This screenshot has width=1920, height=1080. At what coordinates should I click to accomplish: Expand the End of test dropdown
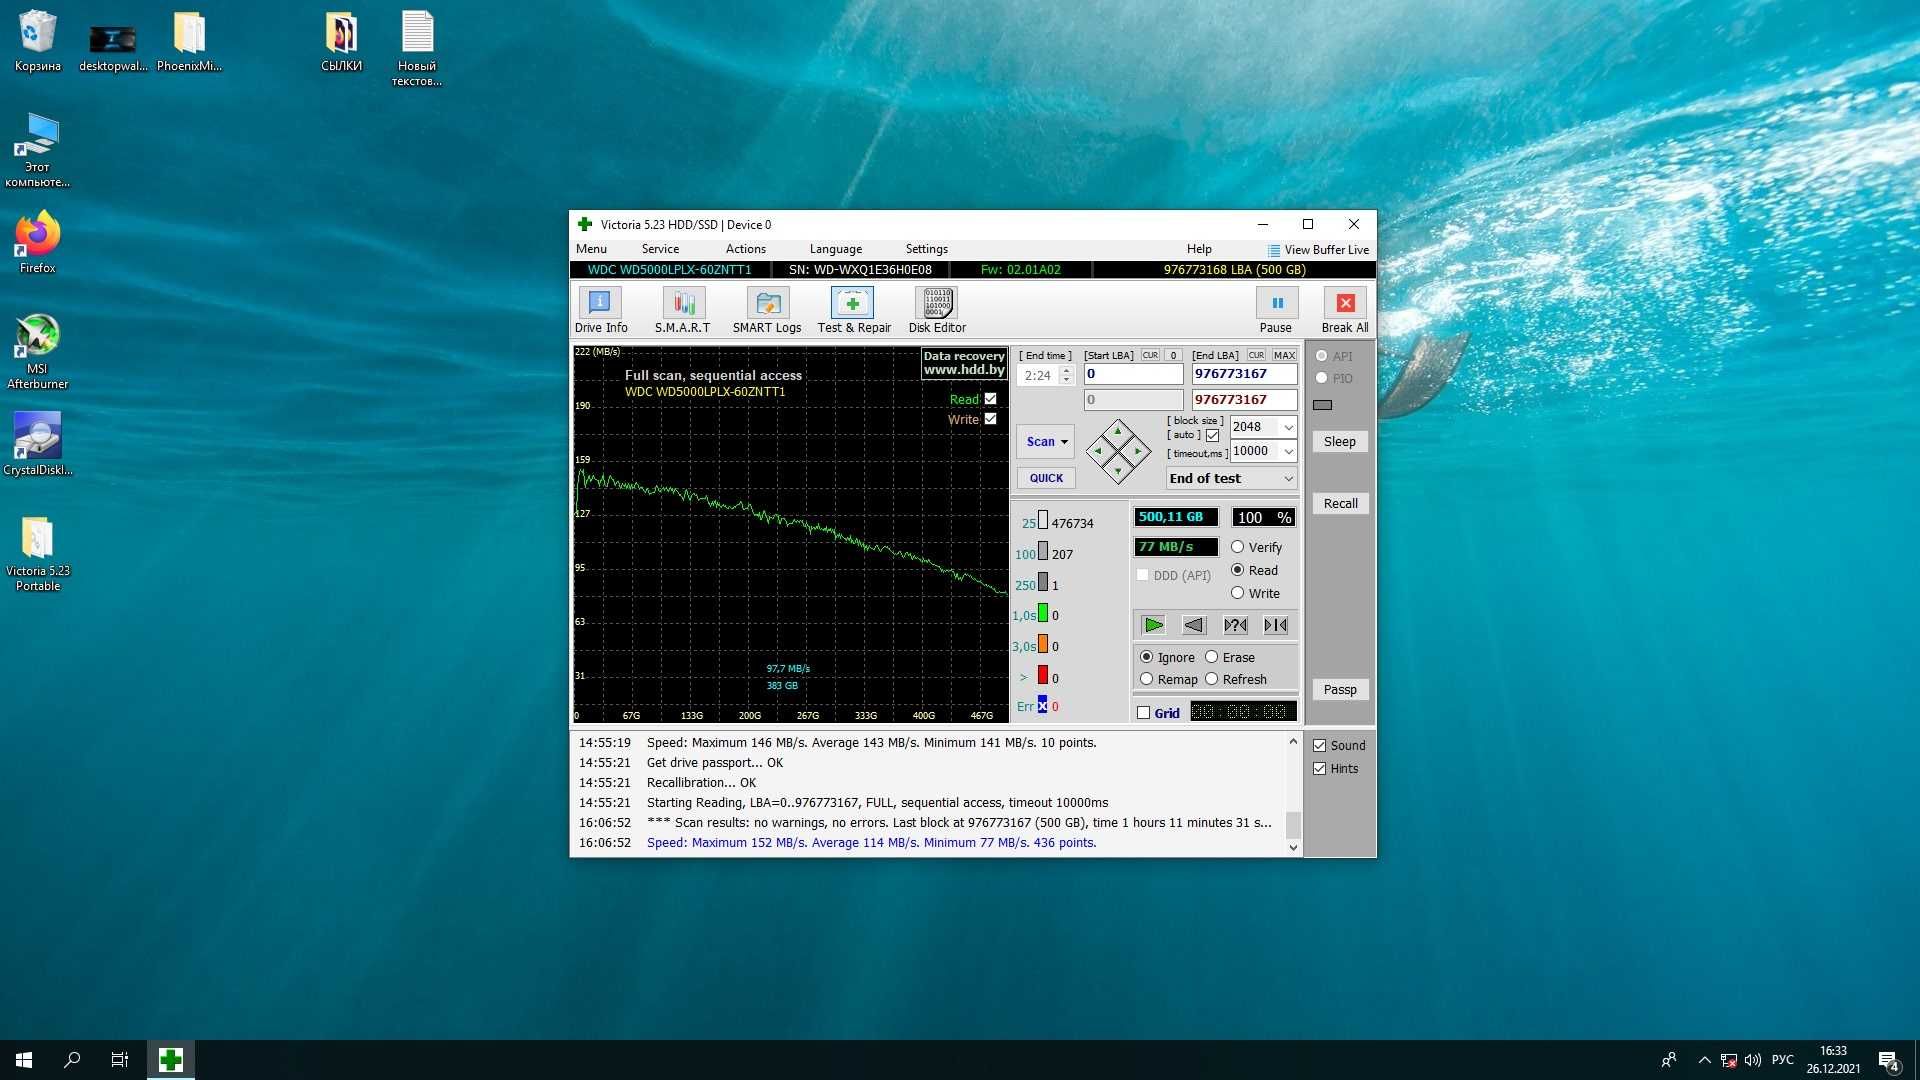pyautogui.click(x=1288, y=479)
